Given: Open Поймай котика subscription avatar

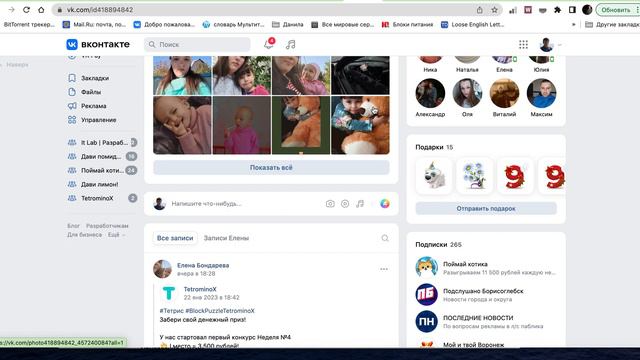Looking at the screenshot, I should (x=426, y=267).
